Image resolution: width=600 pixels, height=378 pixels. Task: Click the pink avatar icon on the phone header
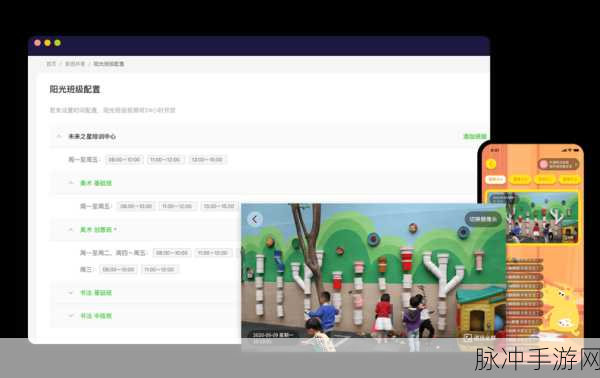543,165
